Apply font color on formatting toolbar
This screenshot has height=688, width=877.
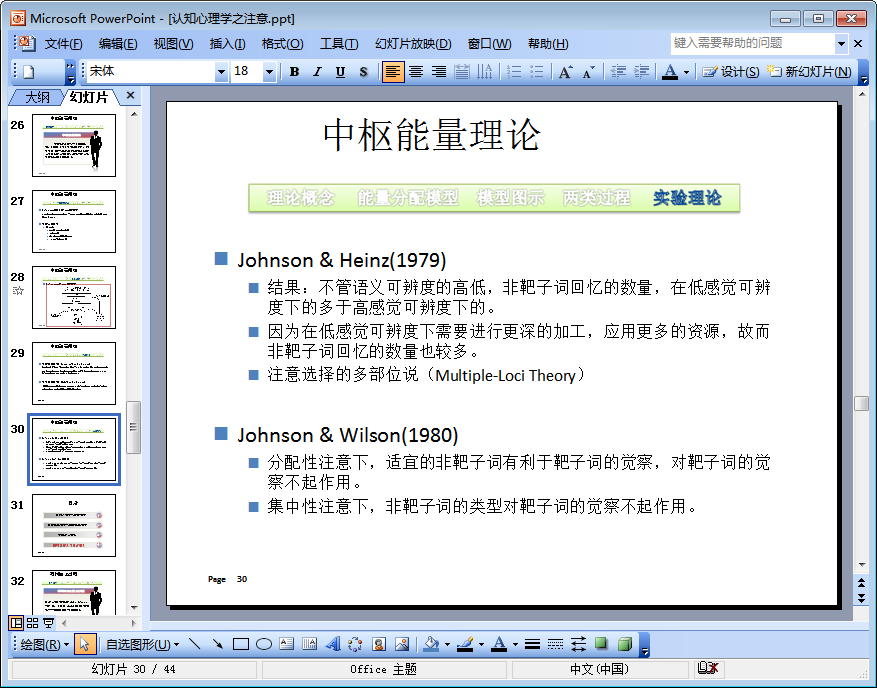(669, 72)
